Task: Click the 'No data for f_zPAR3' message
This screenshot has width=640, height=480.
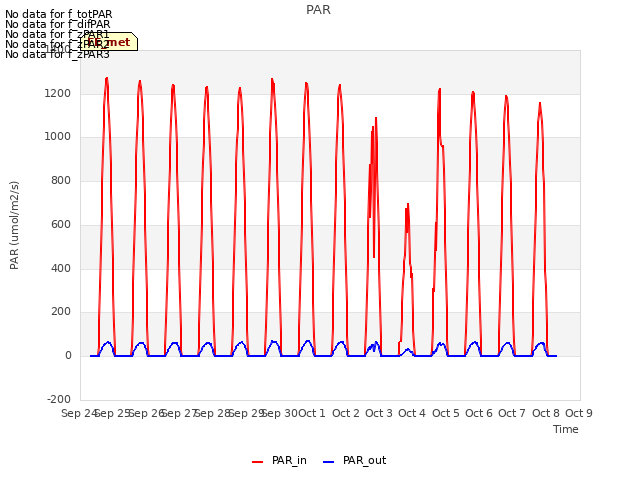Action: pyautogui.click(x=57, y=54)
